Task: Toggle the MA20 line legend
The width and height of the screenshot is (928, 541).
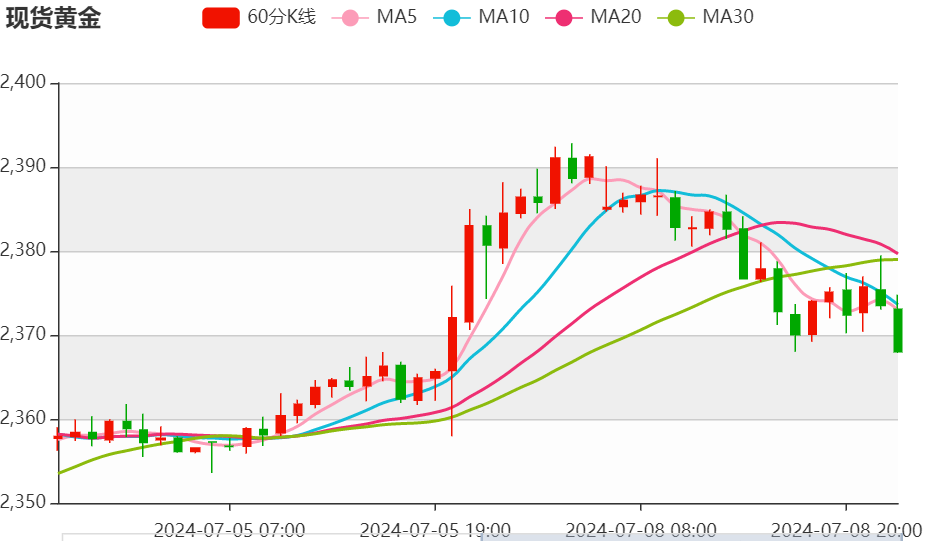Action: pos(593,17)
